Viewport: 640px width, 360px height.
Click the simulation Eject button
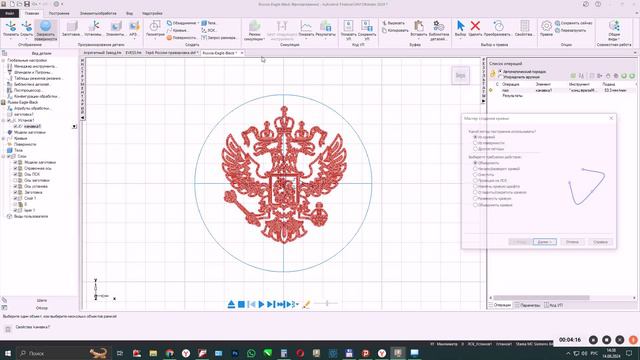click(231, 304)
